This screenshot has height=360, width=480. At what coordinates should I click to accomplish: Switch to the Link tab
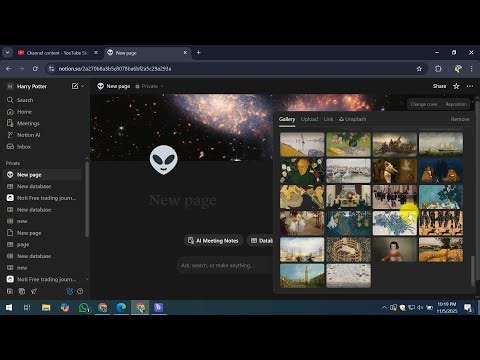(x=328, y=119)
